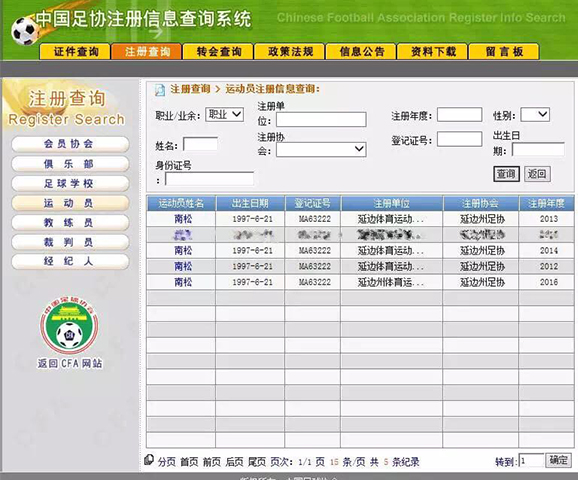Open 南松 in the 2012 row
The width and height of the screenshot is (578, 480).
point(183,266)
